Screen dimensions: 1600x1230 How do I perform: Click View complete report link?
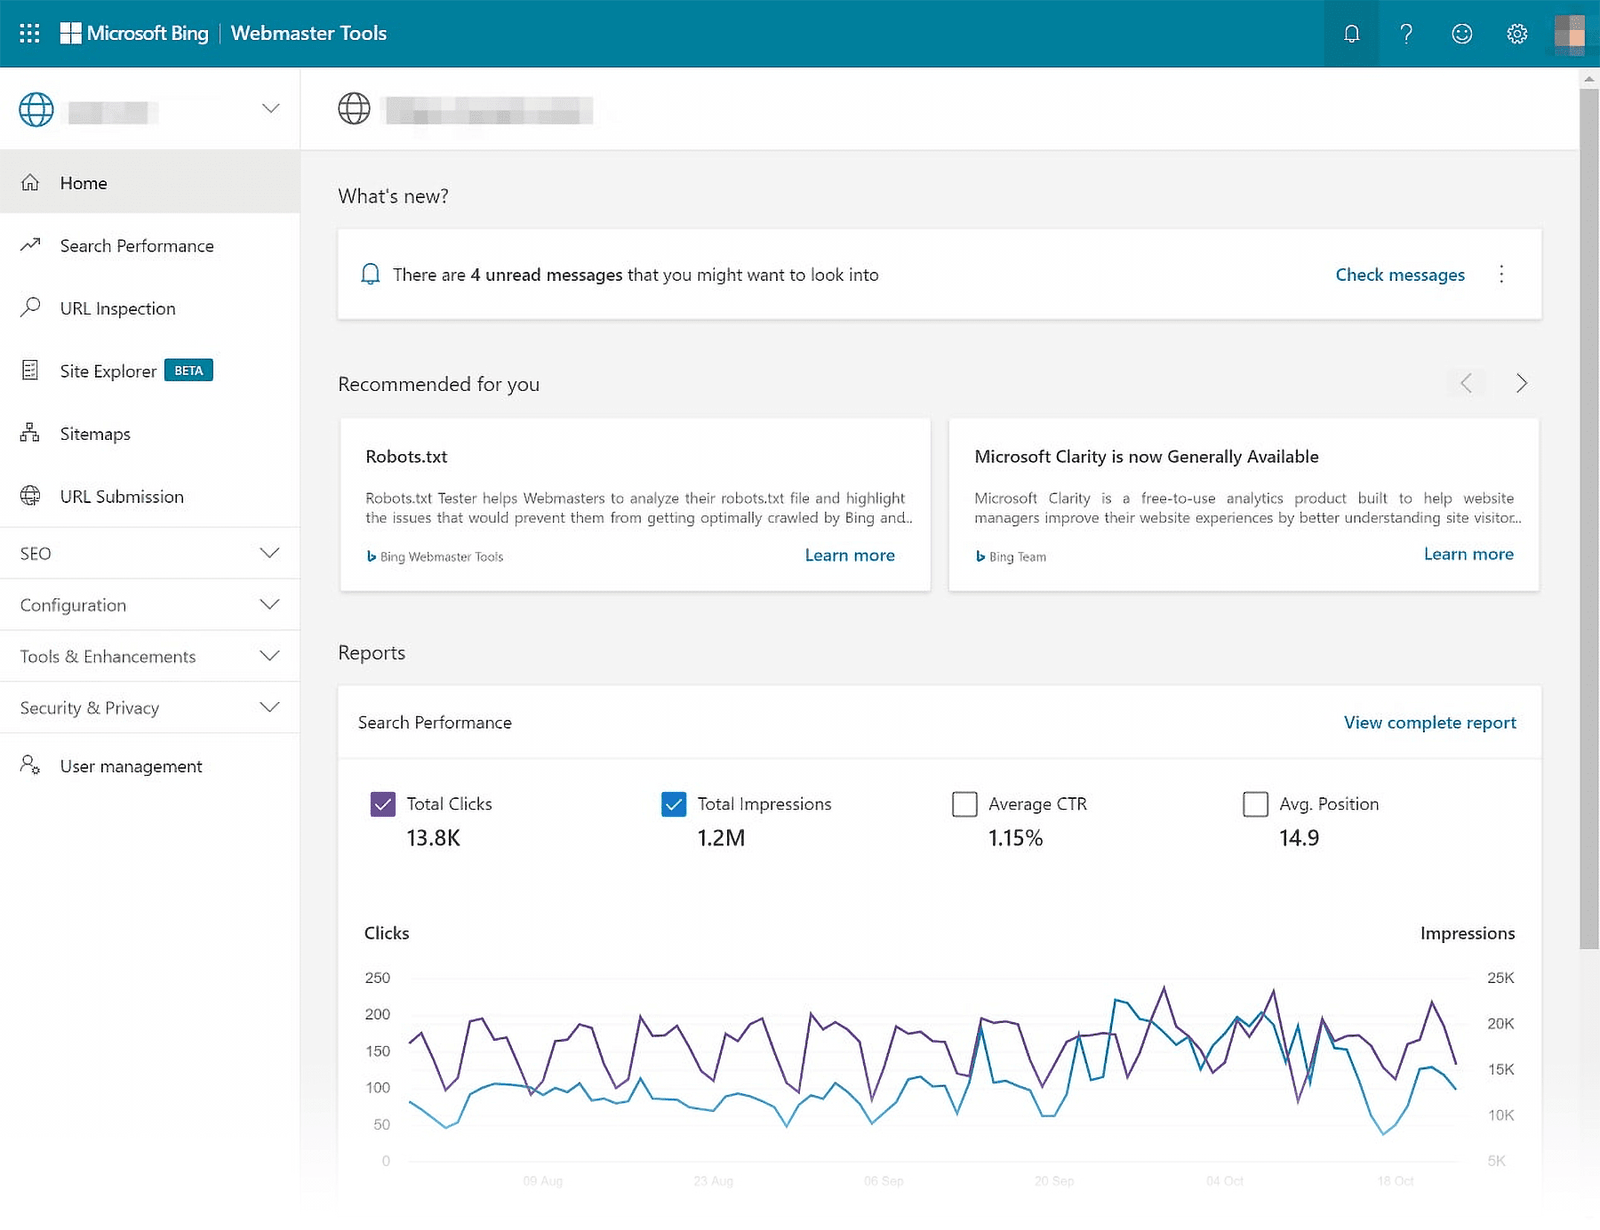1430,722
